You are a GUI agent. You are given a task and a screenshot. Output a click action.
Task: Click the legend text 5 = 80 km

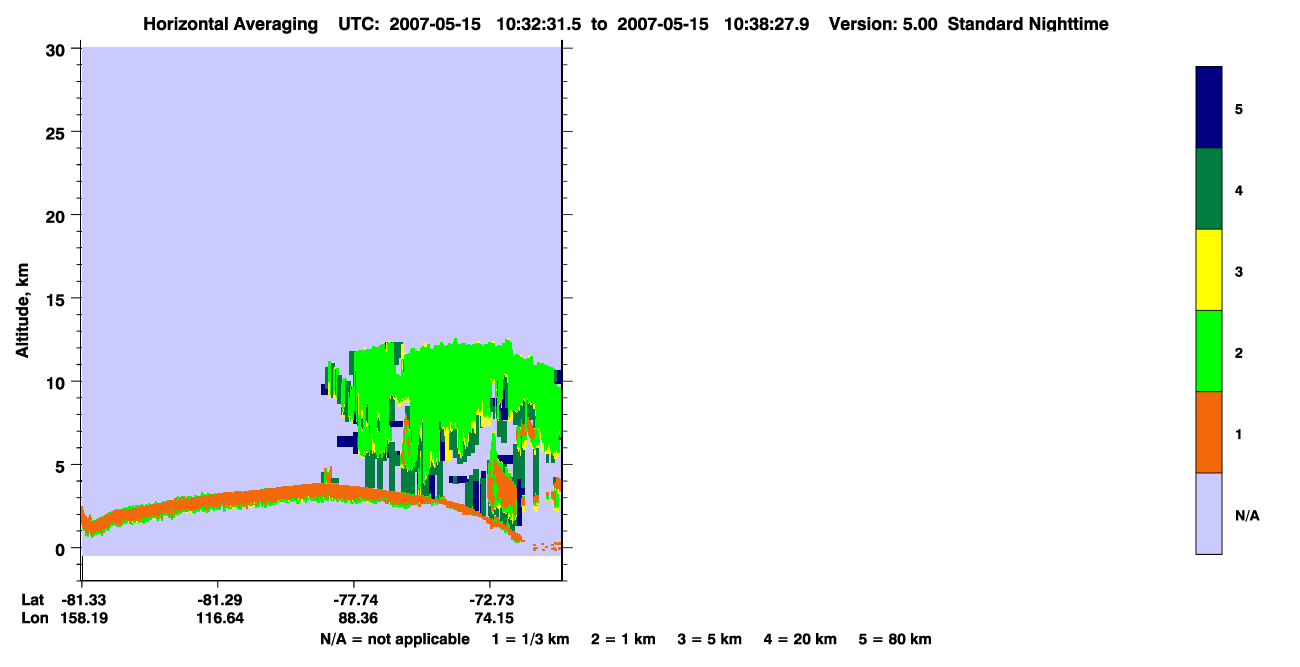point(895,639)
